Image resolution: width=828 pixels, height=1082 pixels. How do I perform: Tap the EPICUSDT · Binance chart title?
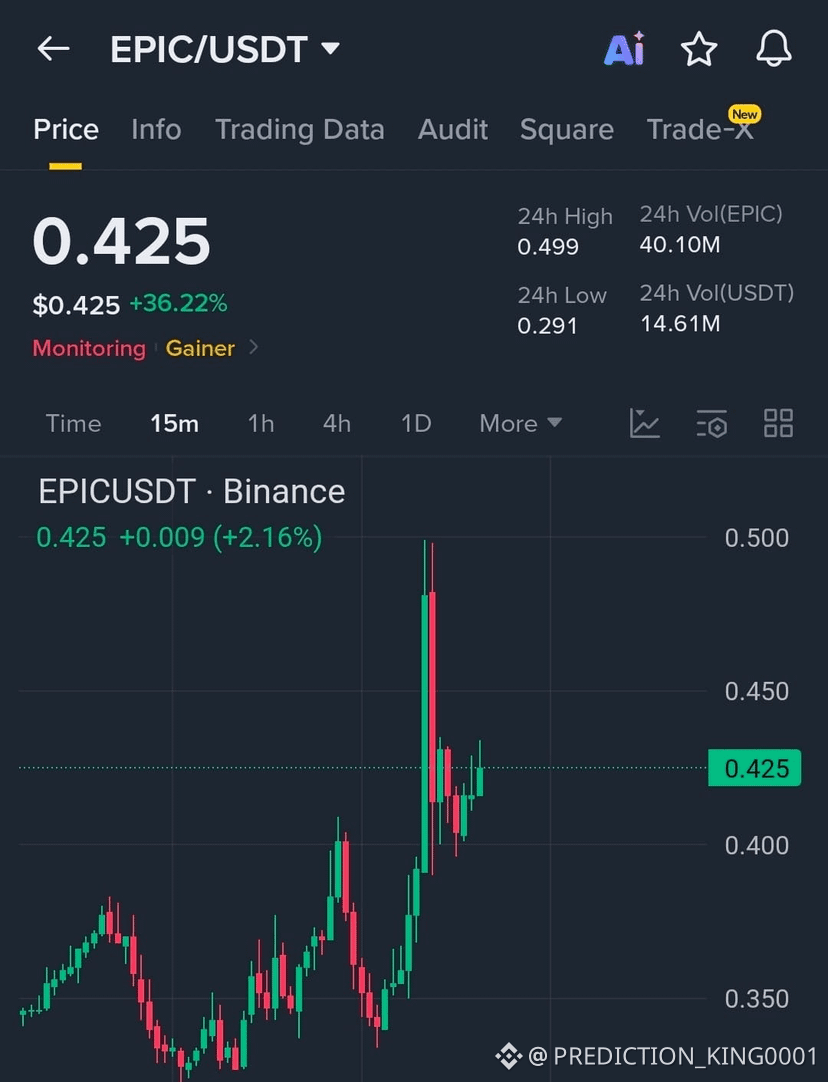[x=192, y=491]
